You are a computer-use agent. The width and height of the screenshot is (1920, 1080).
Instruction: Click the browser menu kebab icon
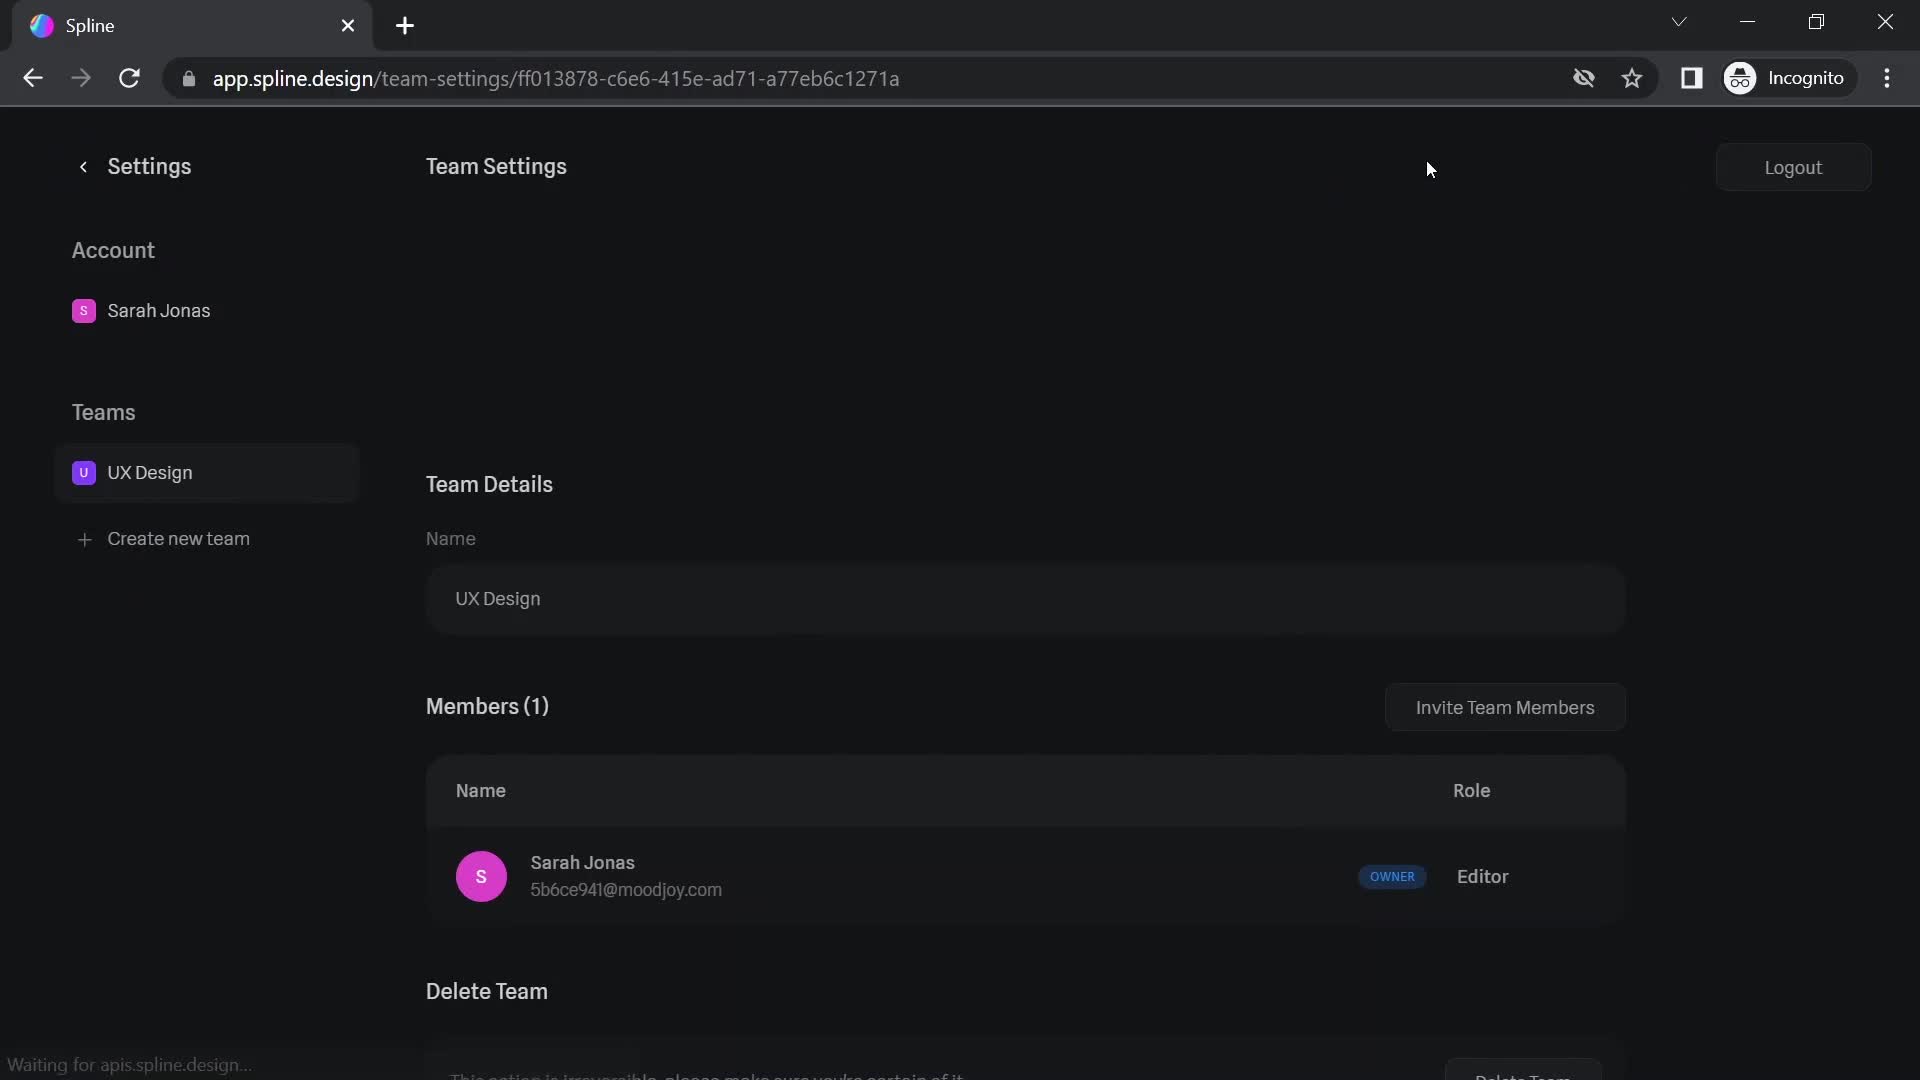tap(1891, 79)
